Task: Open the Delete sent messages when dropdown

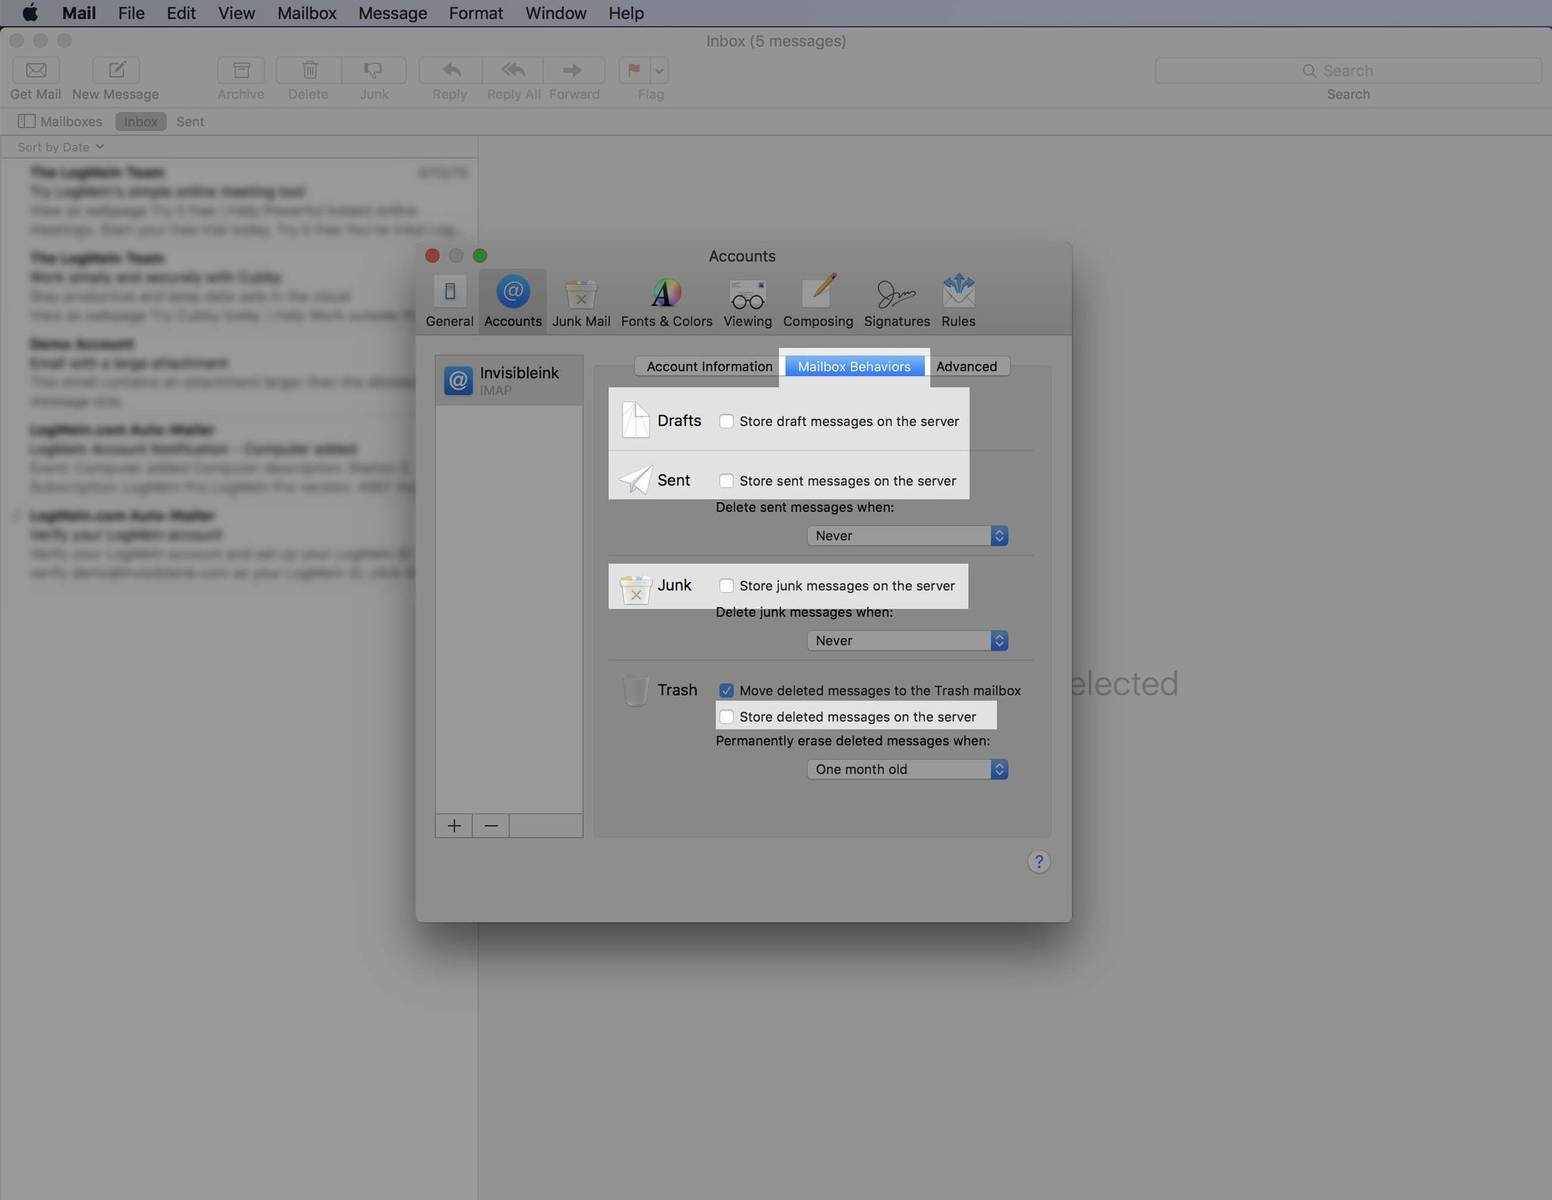Action: 907,536
